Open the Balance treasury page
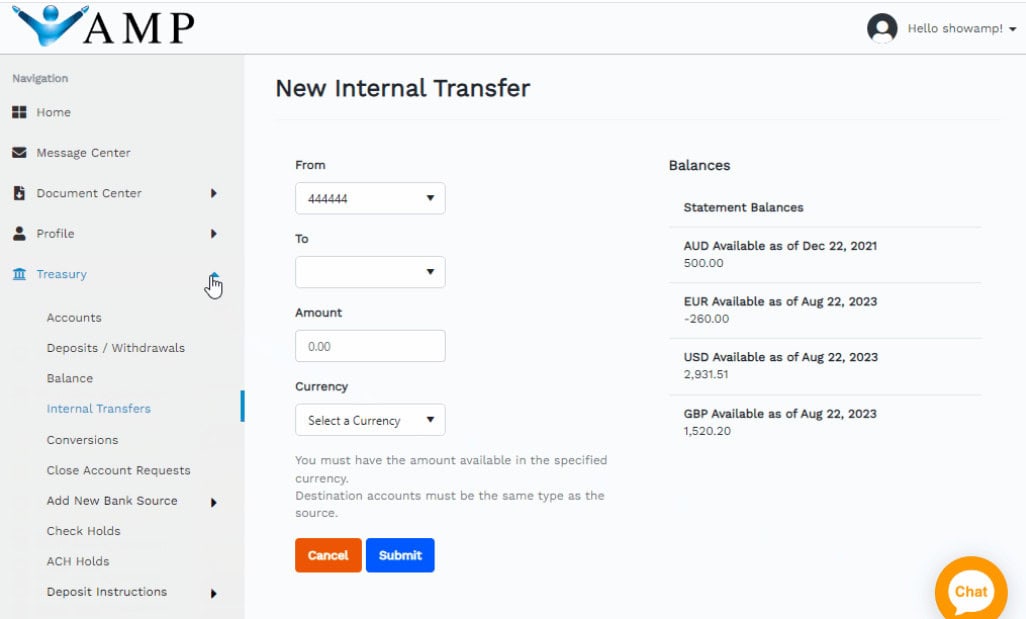 click(69, 378)
